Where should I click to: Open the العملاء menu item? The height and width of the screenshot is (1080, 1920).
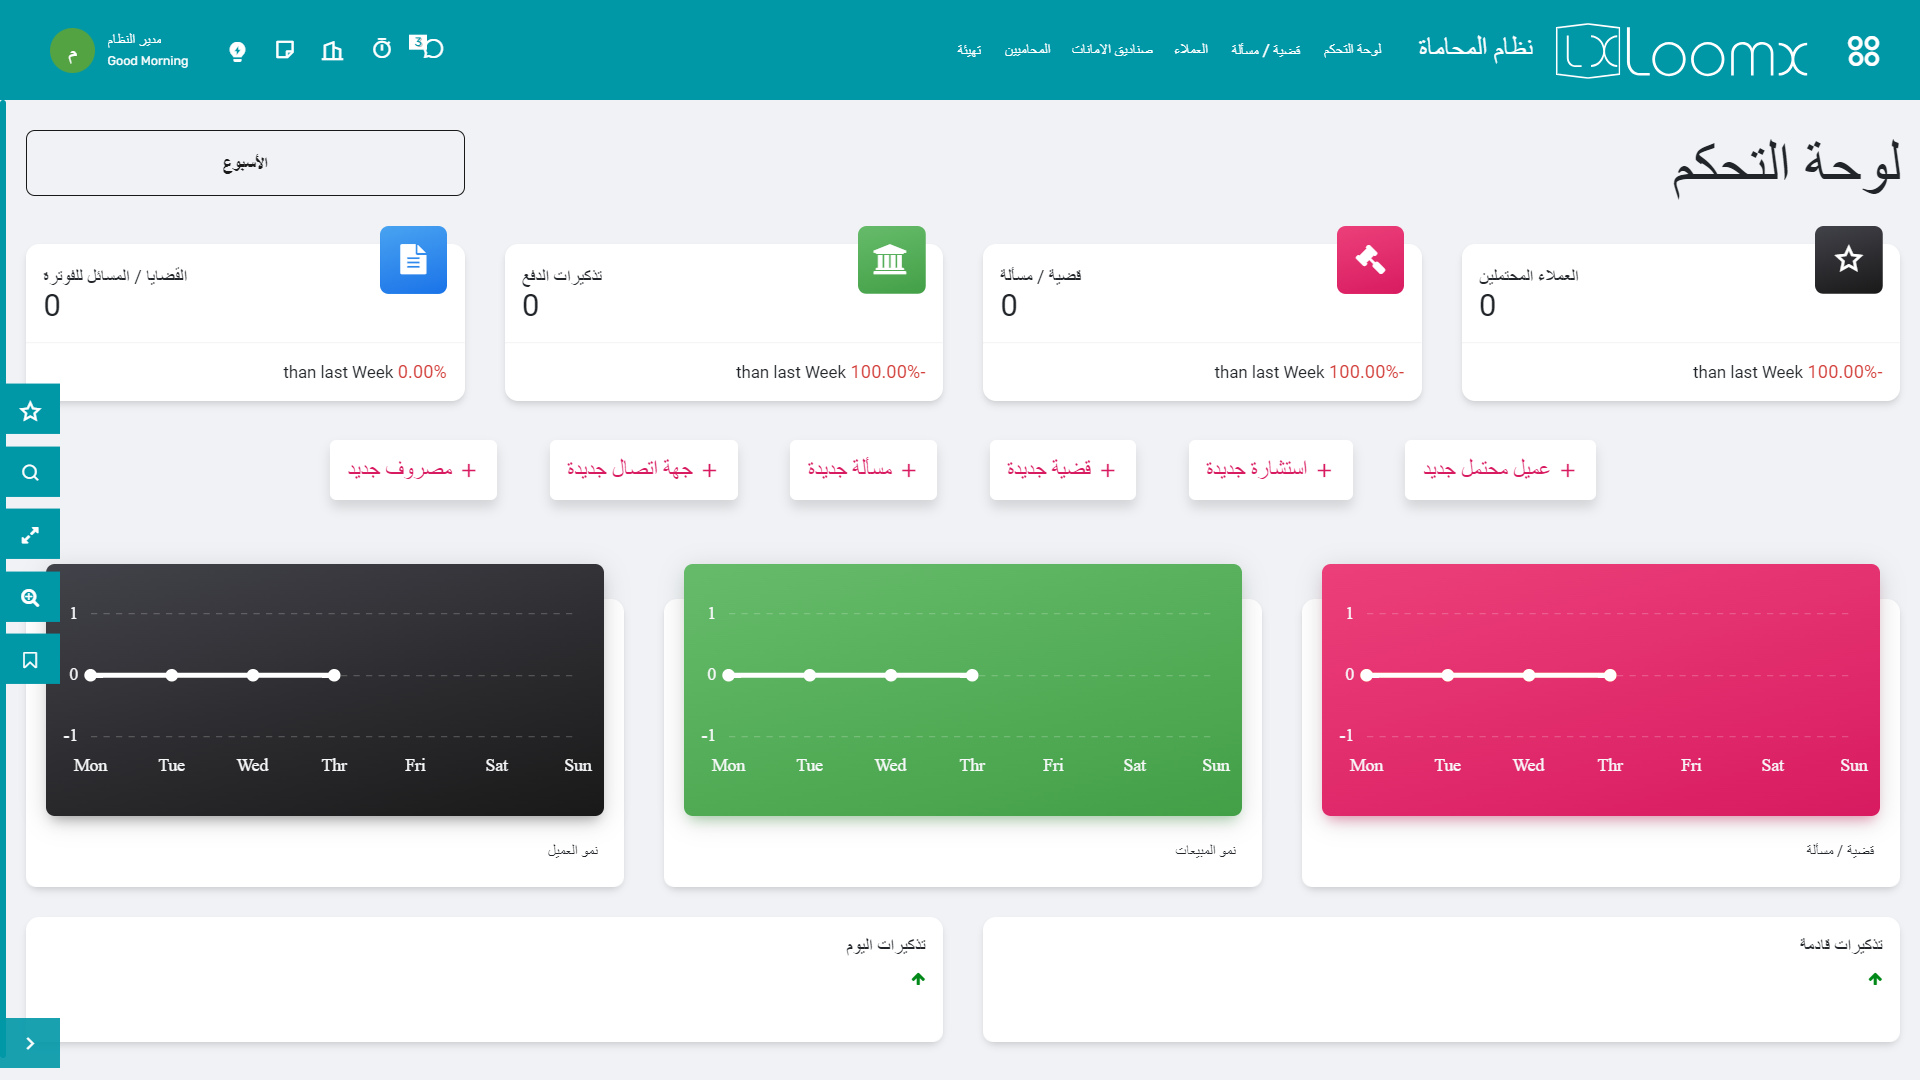(1191, 49)
